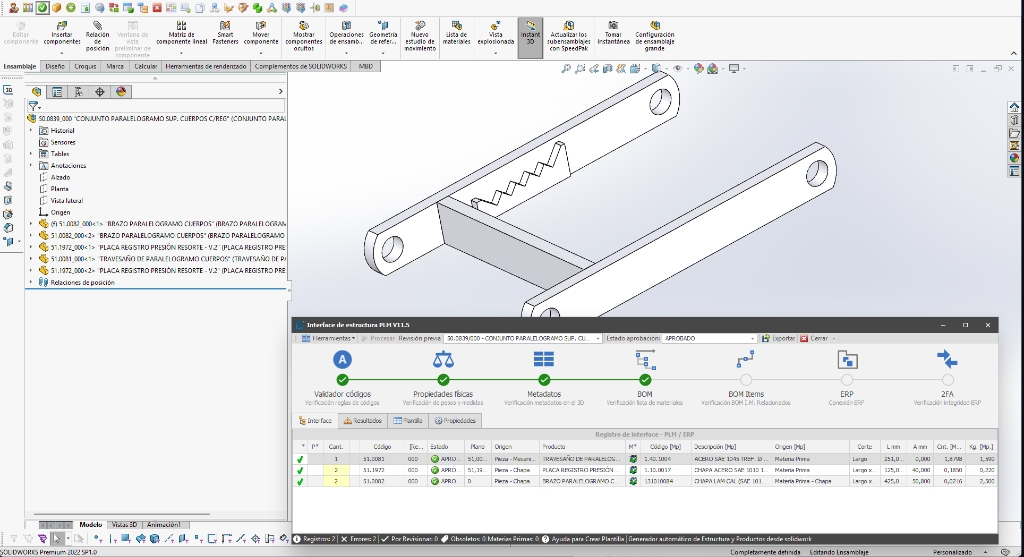Open Revisión previa combo box
1024x557 pixels.
522,338
